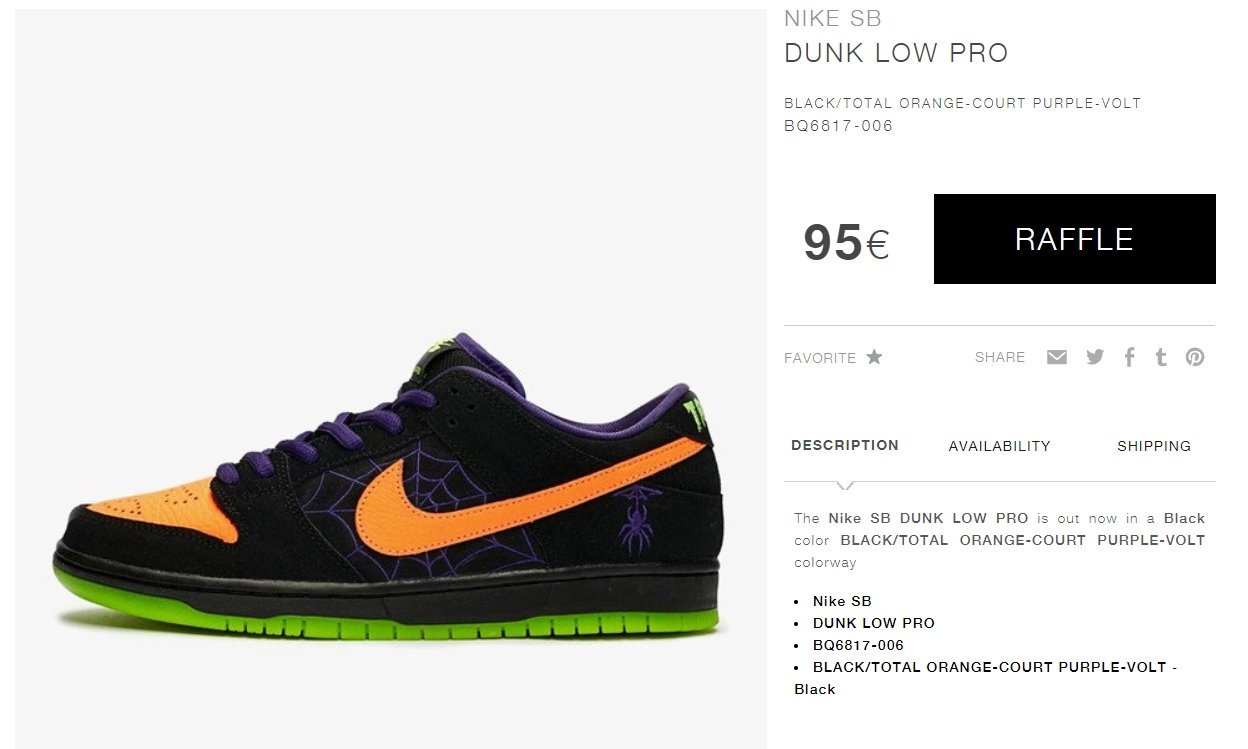Image resolution: width=1248 pixels, height=749 pixels.
Task: Share product via the envelope email icon
Action: [x=1057, y=357]
